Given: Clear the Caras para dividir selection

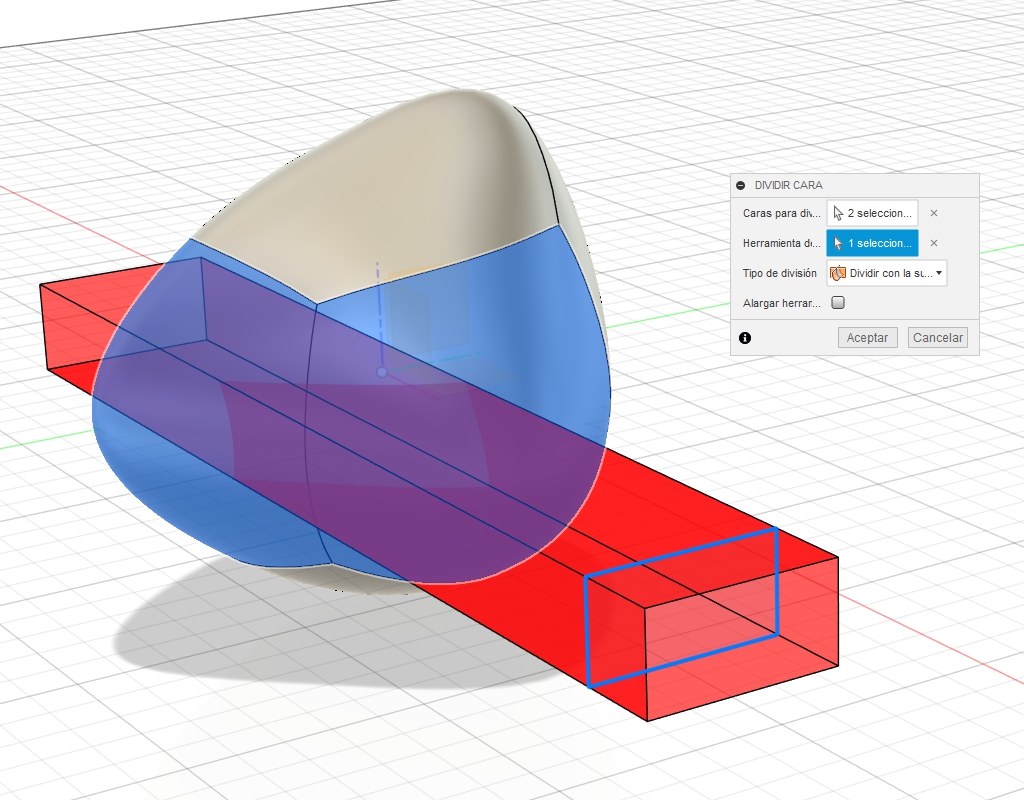Looking at the screenshot, I should pyautogui.click(x=933, y=213).
